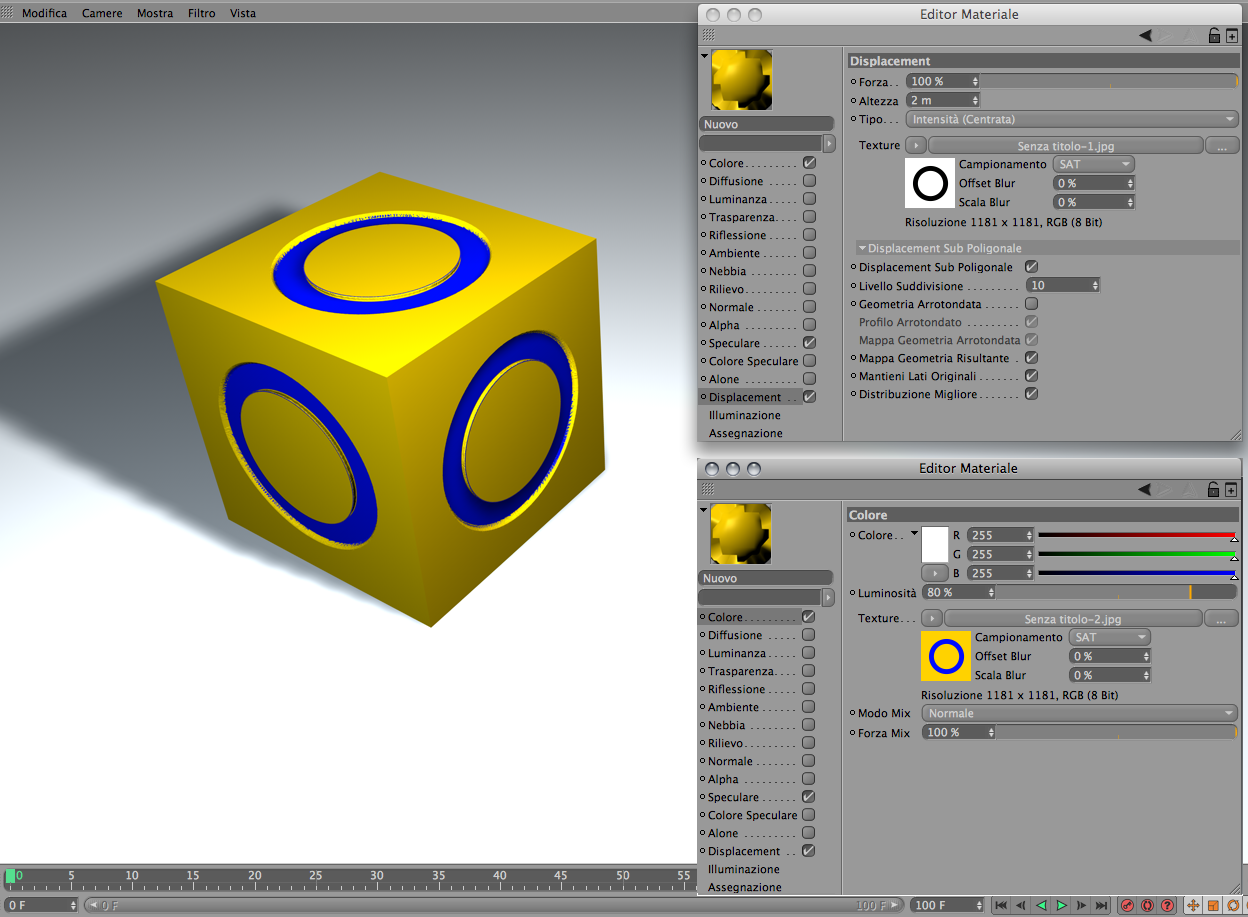Click the Senza titolo-2.jpg texture button

pos(1073,619)
